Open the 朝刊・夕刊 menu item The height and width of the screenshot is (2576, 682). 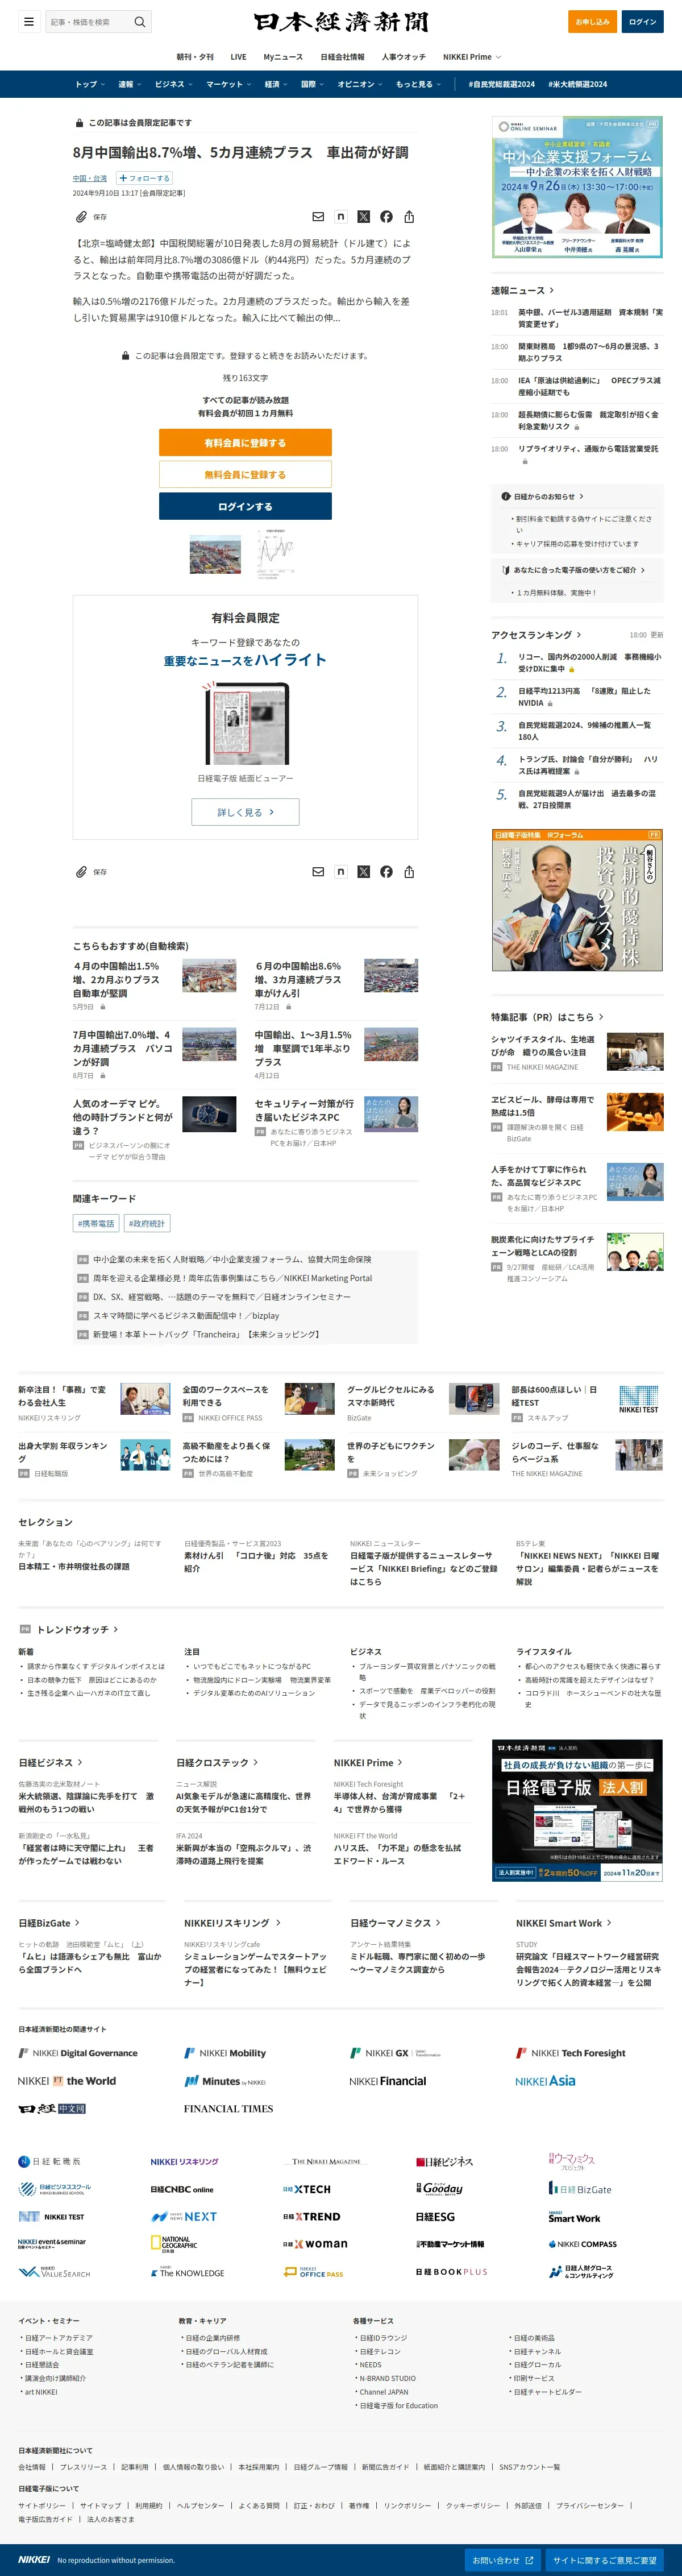click(x=195, y=57)
